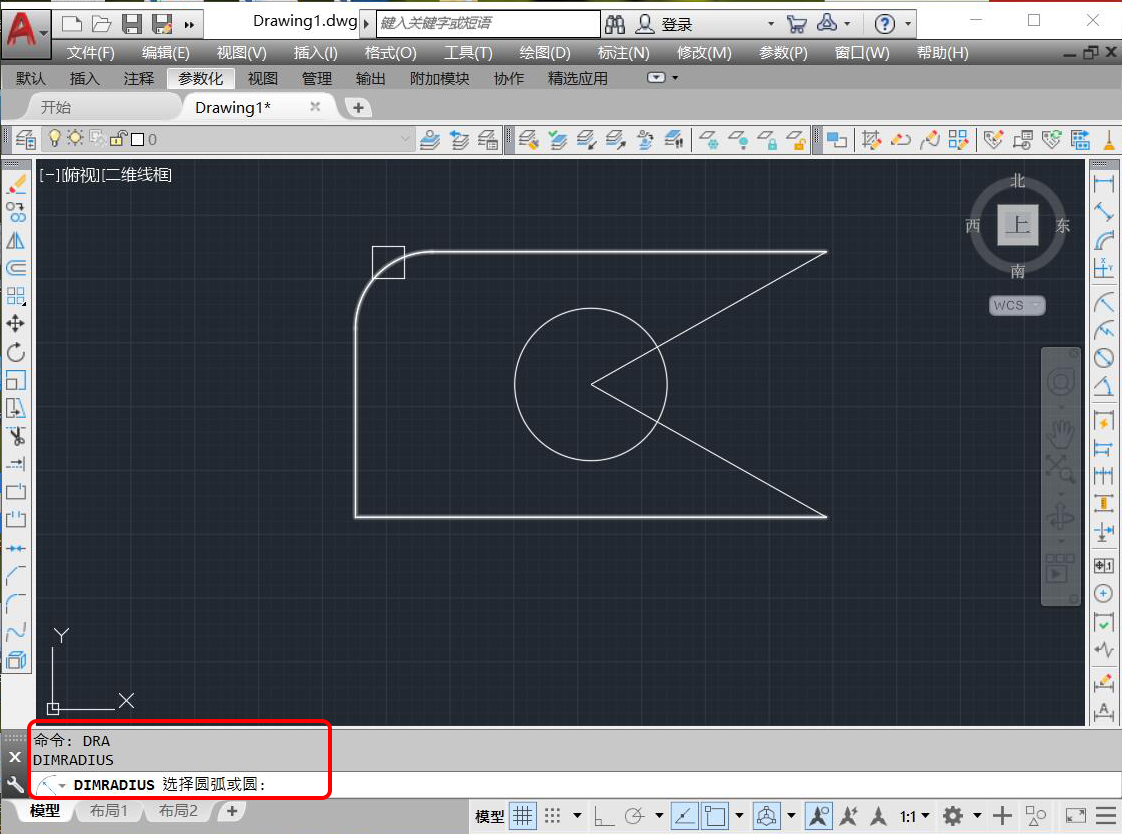Toggle ortho mode in status bar
Image resolution: width=1122 pixels, height=834 pixels.
click(604, 816)
